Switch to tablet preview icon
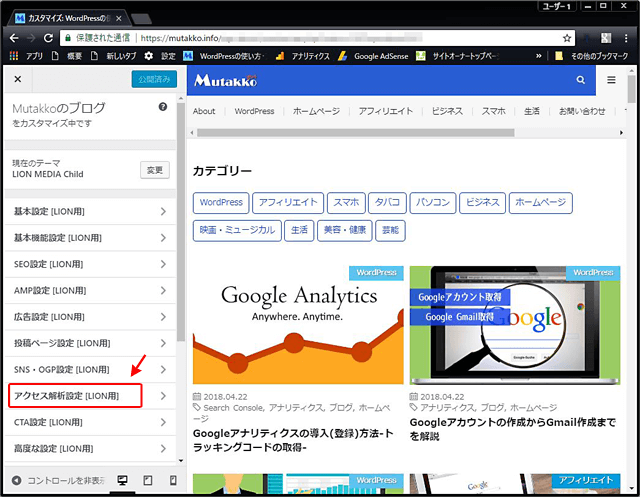 (148, 480)
